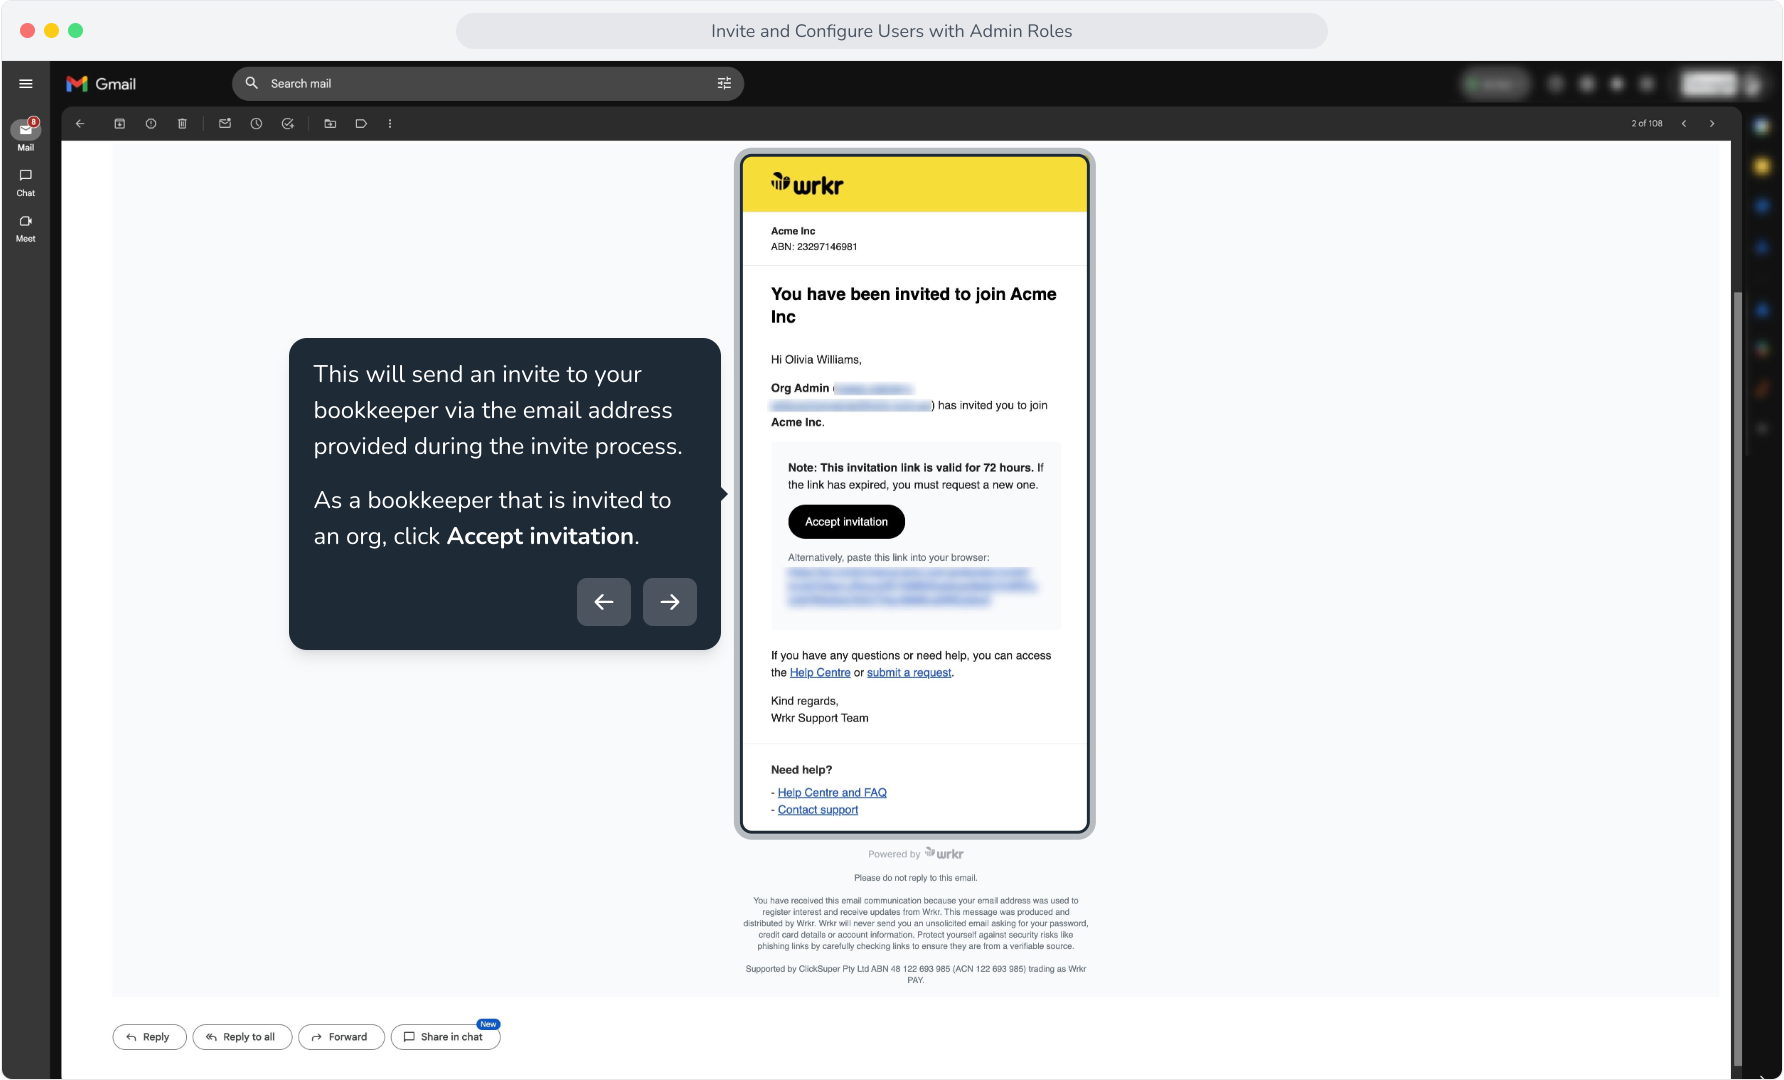This screenshot has width=1784, height=1080.
Task: Click the Accept invitation button
Action: pos(846,522)
